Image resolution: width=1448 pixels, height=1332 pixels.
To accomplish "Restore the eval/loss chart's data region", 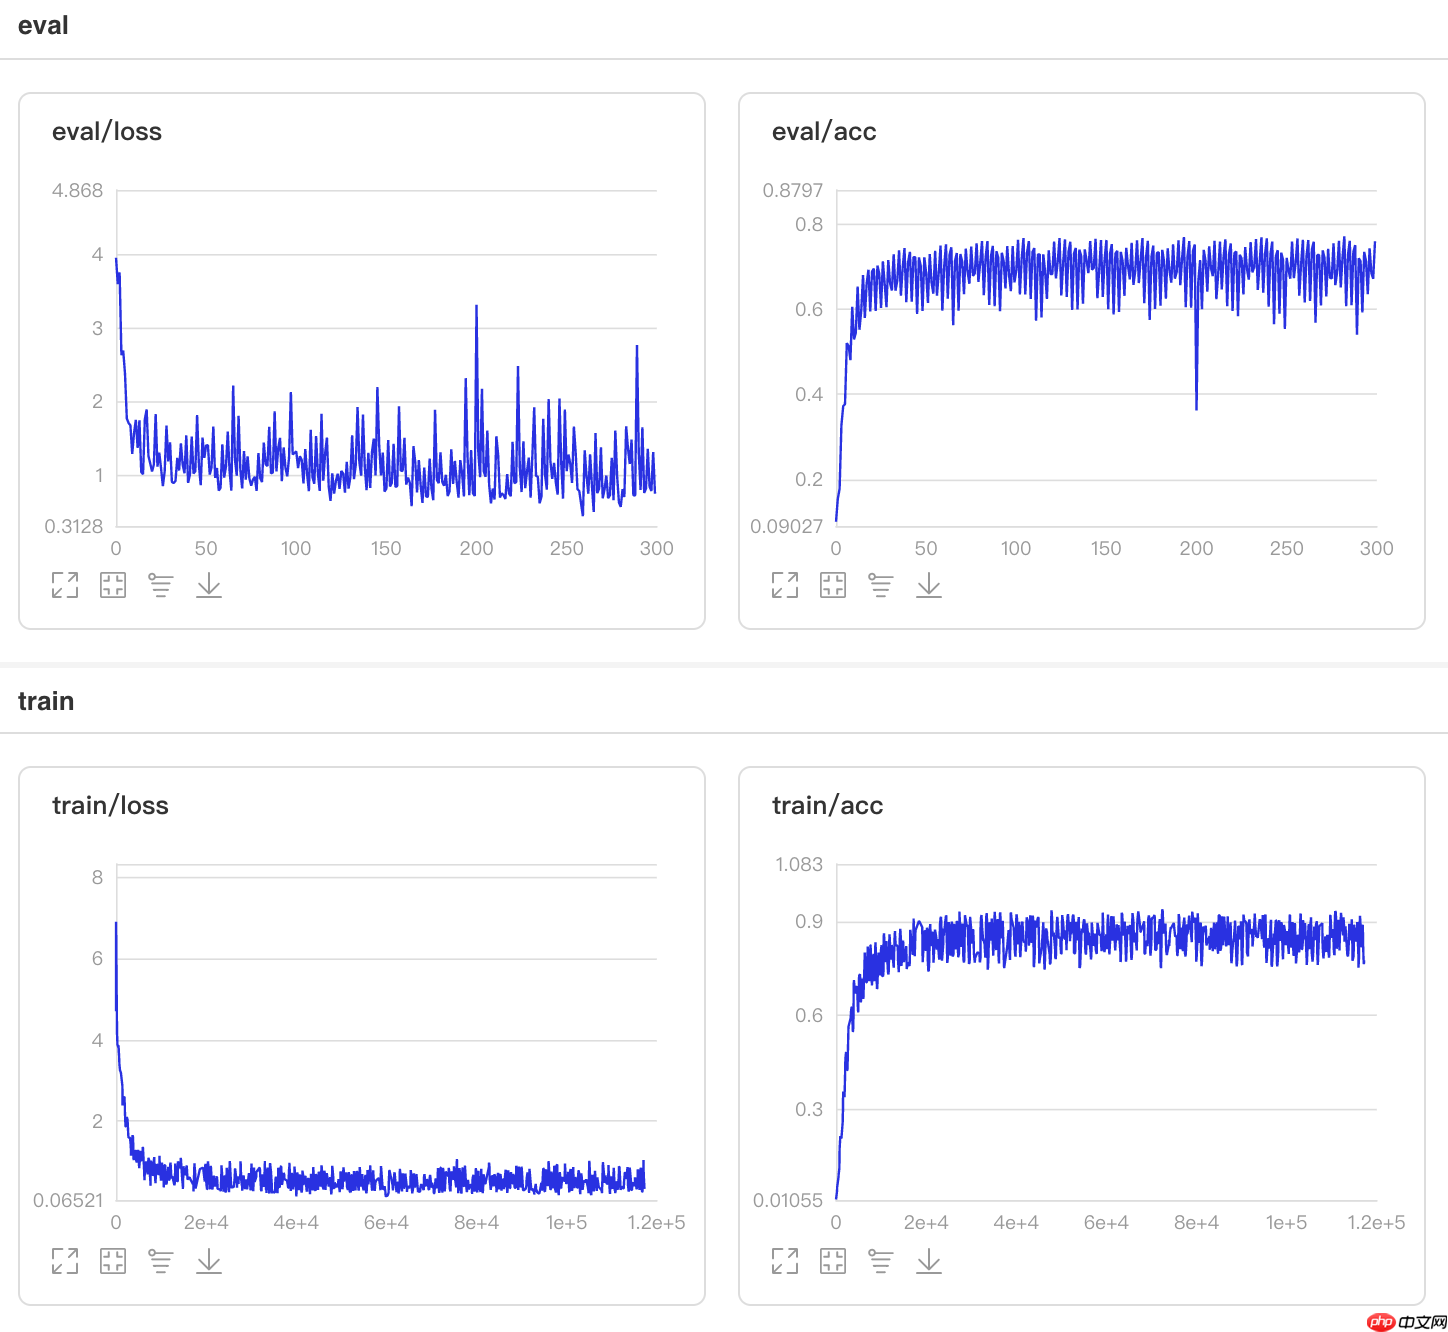I will (x=113, y=585).
